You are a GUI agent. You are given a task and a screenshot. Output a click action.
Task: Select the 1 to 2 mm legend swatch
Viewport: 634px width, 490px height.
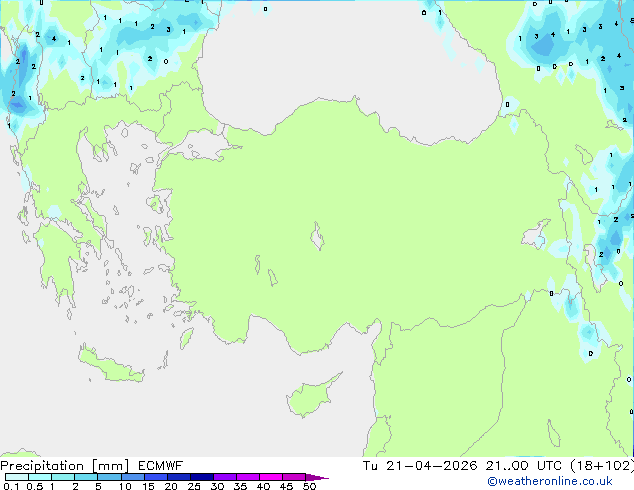click(63, 477)
